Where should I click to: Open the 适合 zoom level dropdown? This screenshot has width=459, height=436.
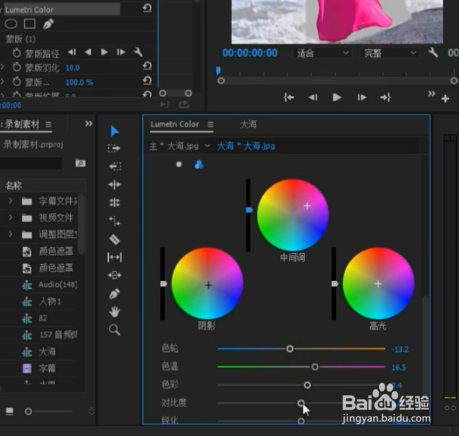click(322, 53)
